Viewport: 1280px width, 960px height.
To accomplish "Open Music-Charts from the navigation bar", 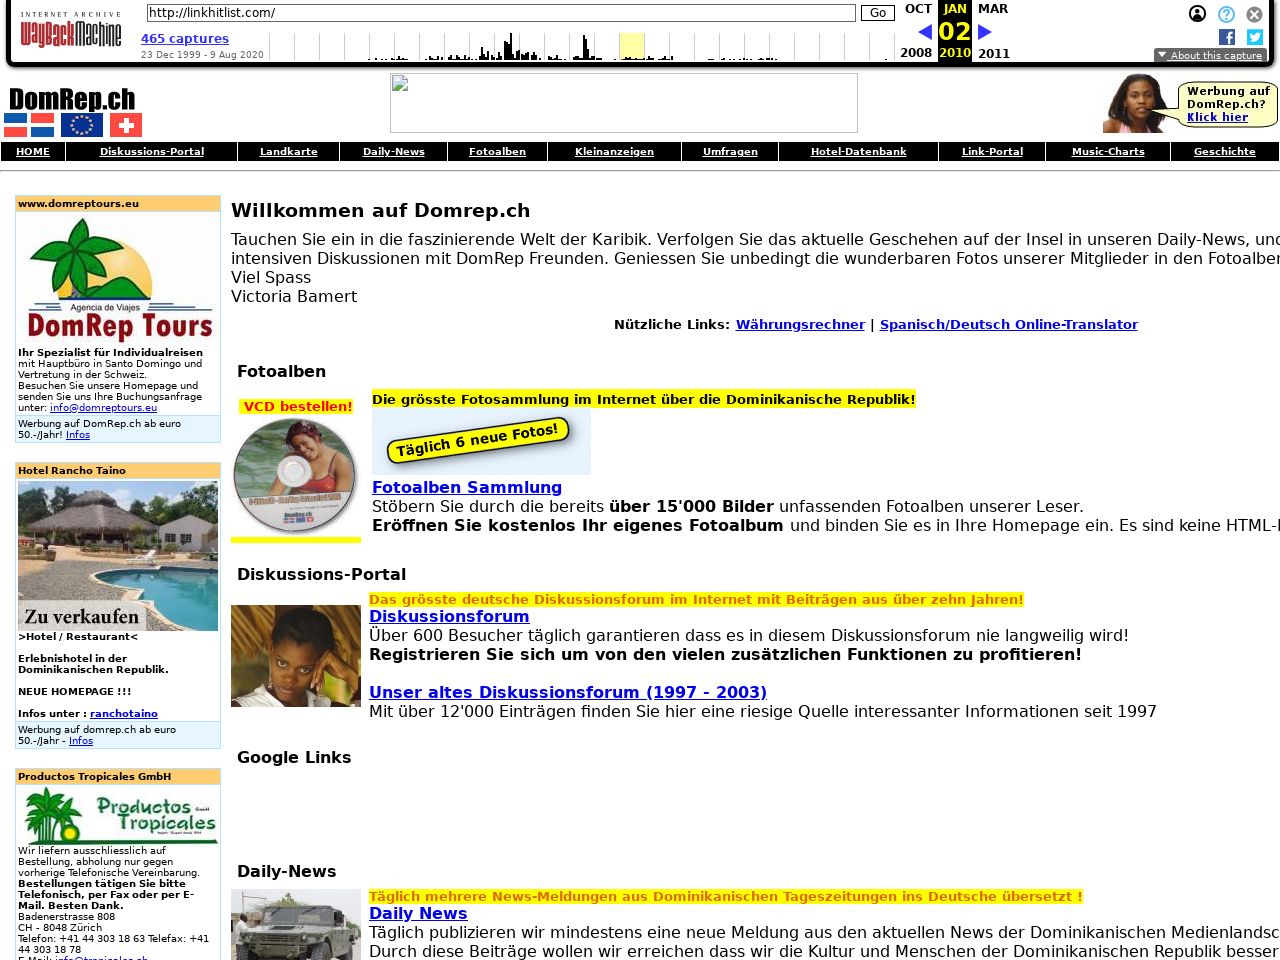I will (x=1107, y=152).
